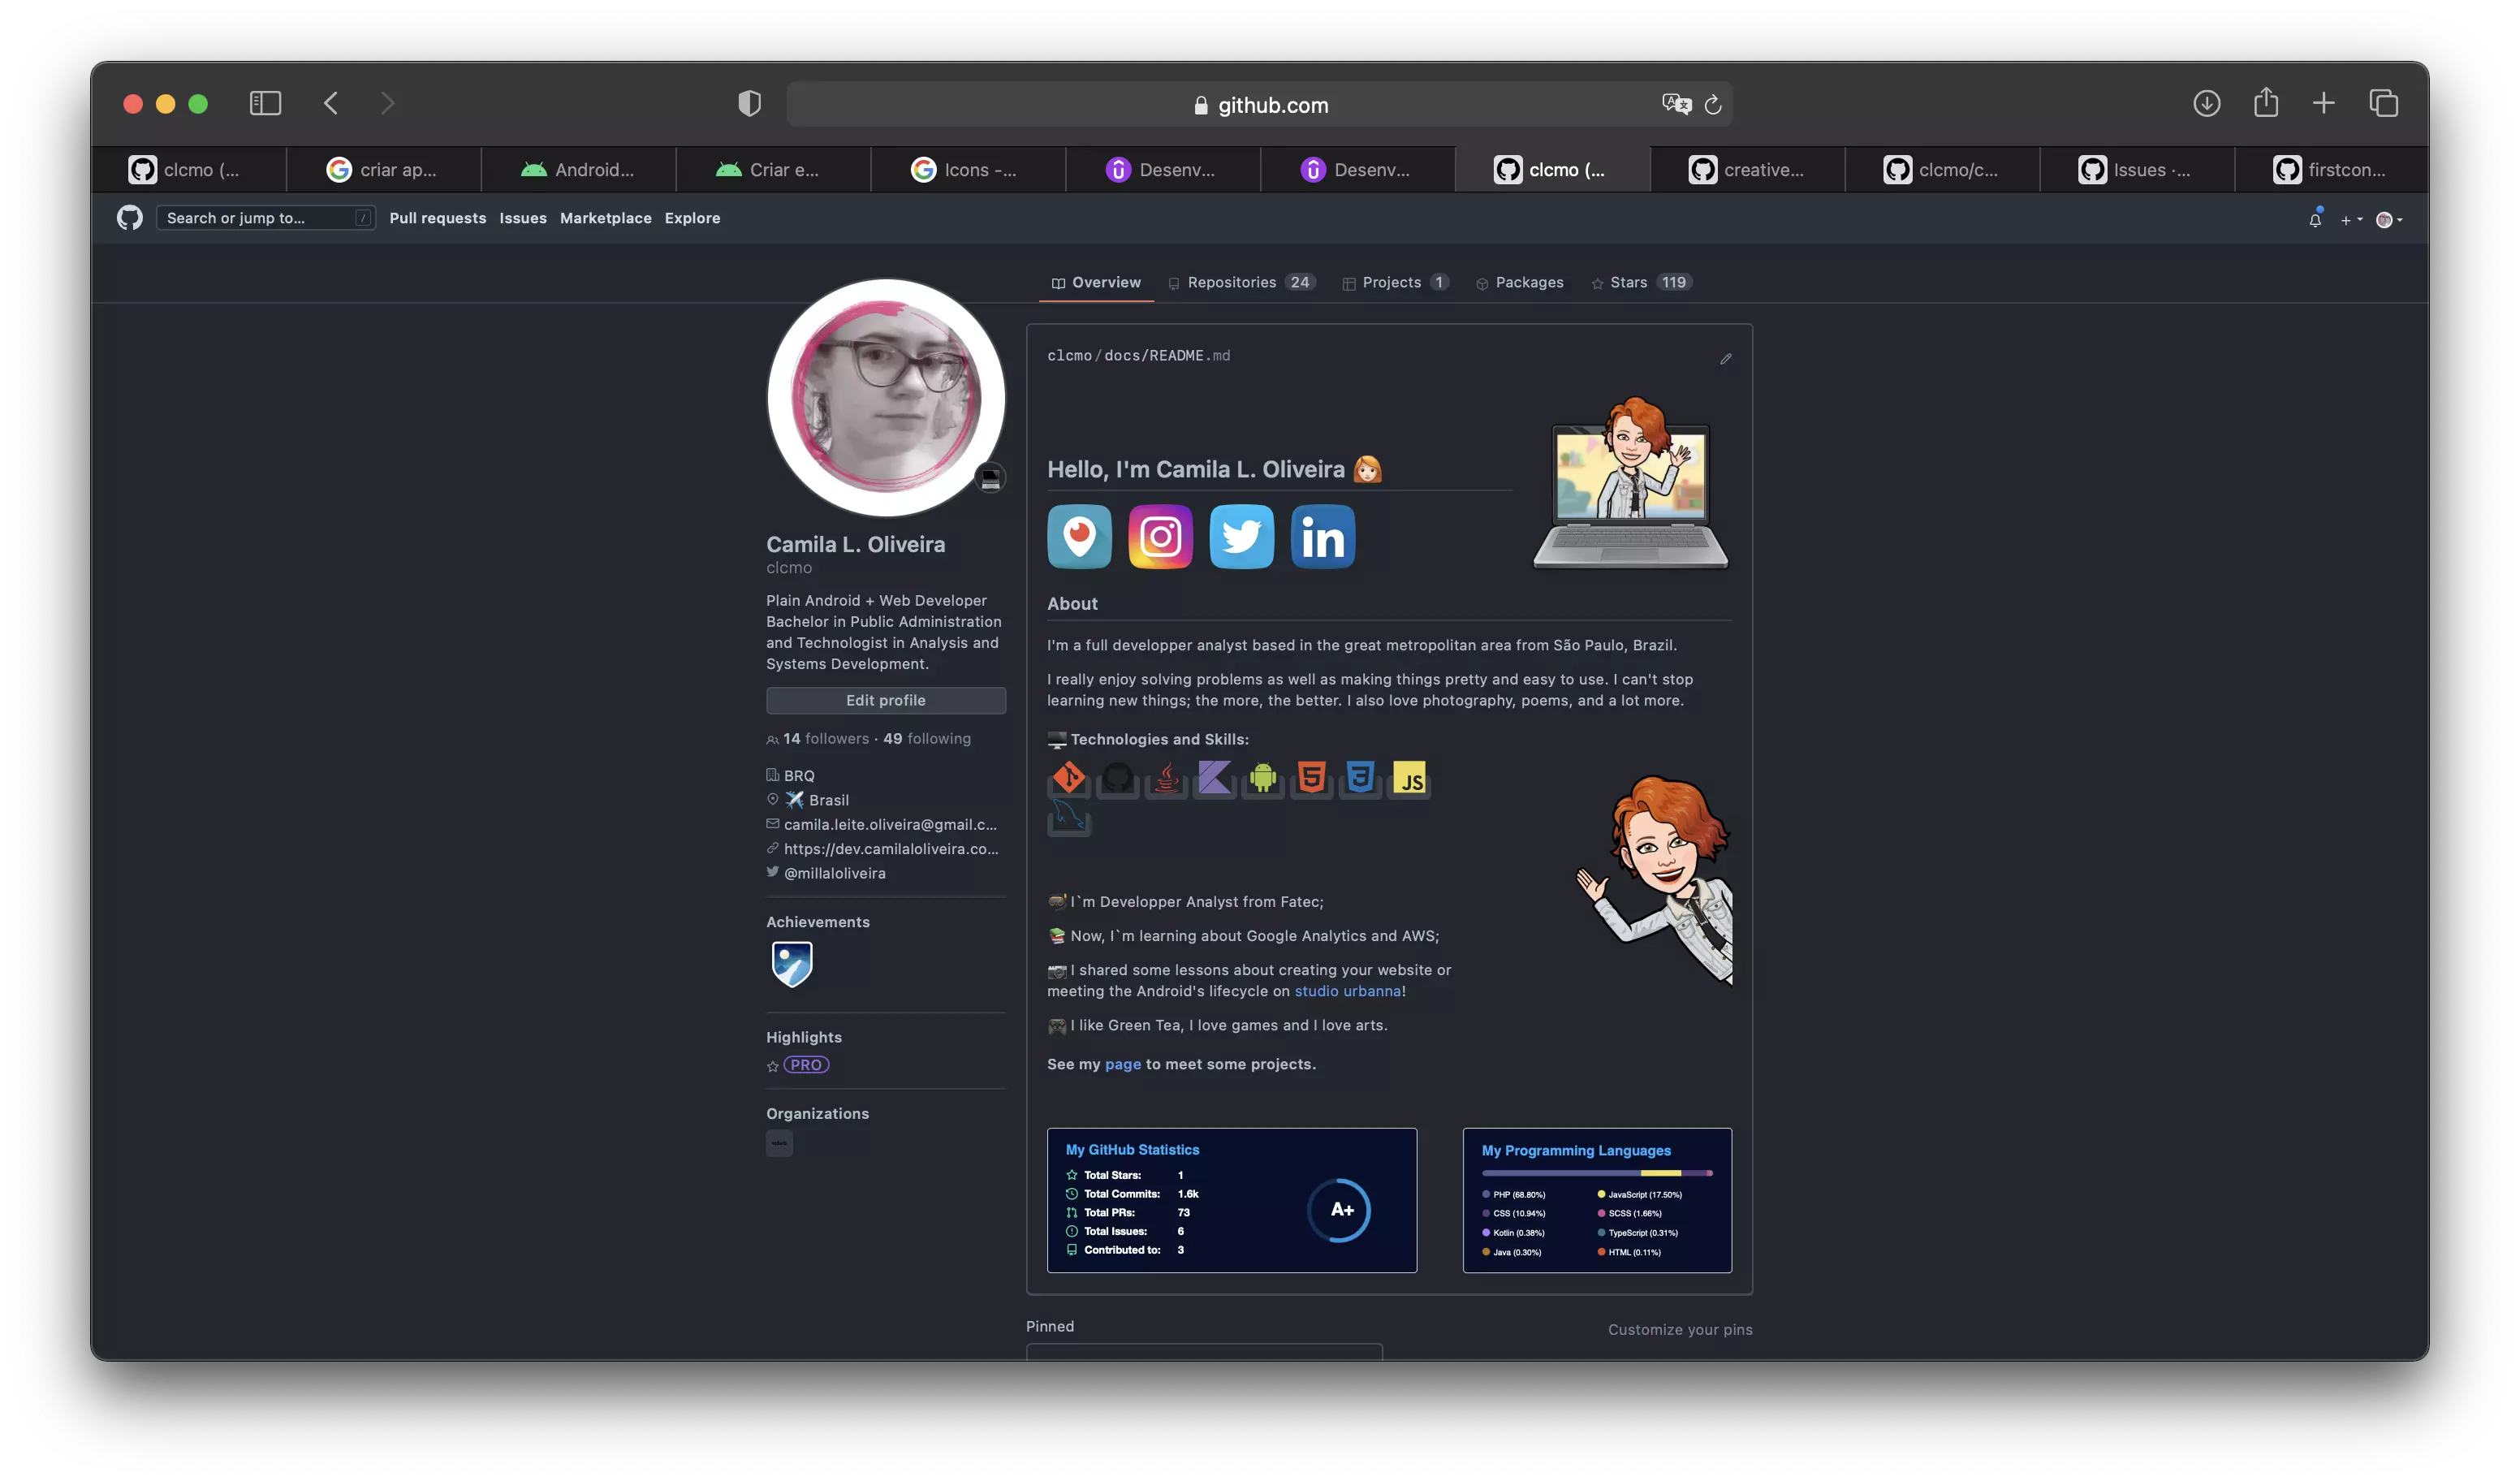Open Safari downloads icon
Viewport: 2520px width, 1481px height.
[2206, 103]
